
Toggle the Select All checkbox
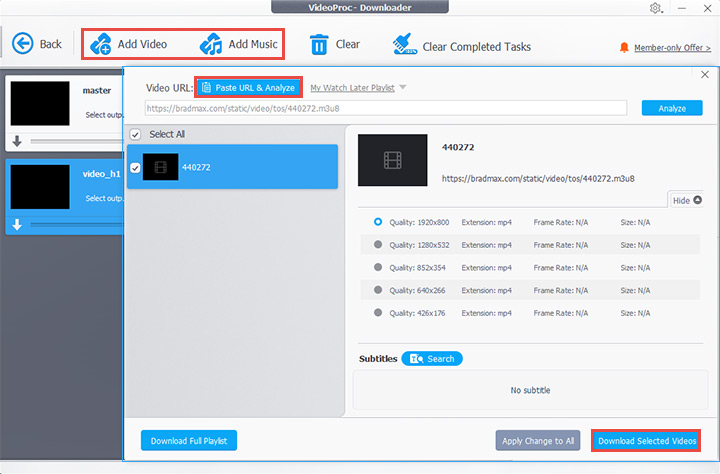coord(135,135)
